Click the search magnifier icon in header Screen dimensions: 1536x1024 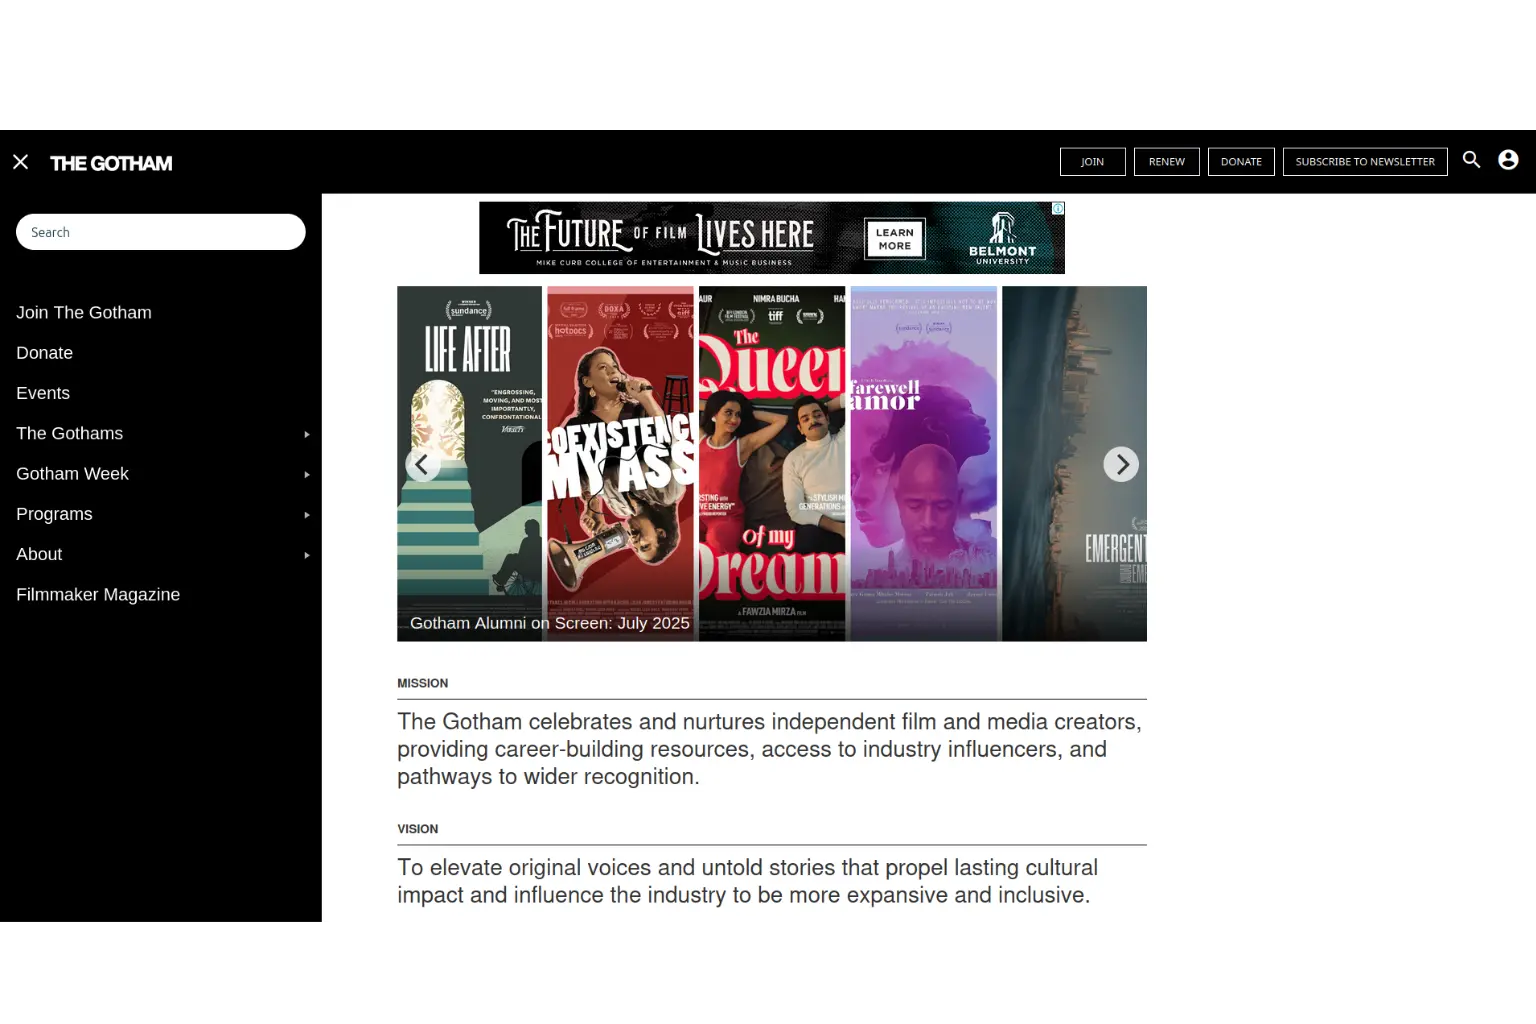pyautogui.click(x=1471, y=160)
